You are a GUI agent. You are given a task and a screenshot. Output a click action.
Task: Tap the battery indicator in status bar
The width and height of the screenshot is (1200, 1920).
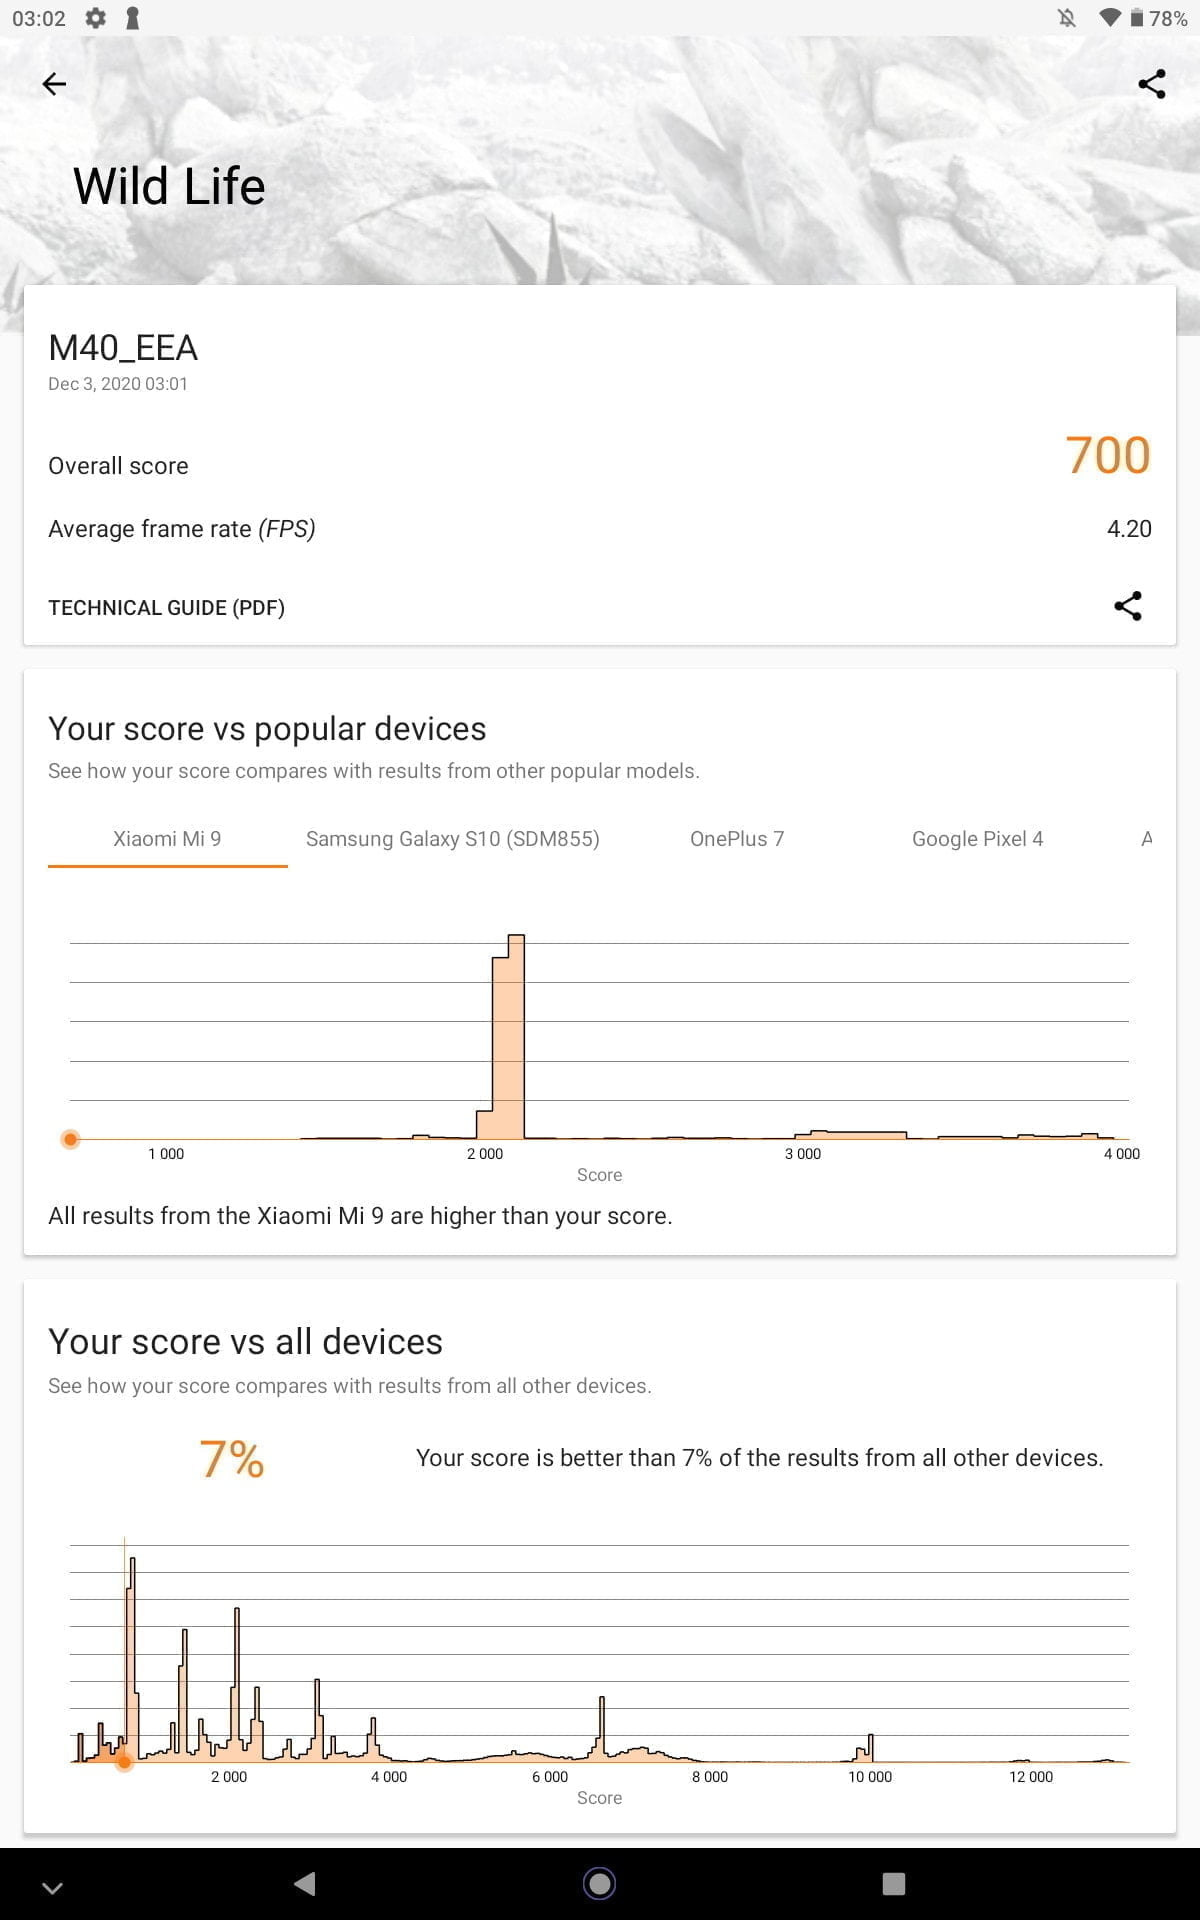point(1137,18)
